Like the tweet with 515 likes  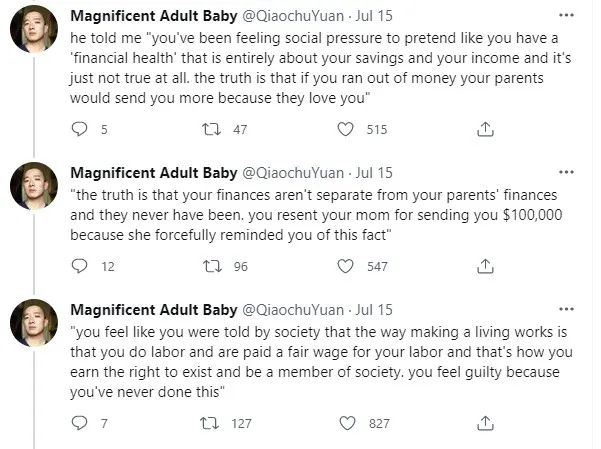point(345,129)
